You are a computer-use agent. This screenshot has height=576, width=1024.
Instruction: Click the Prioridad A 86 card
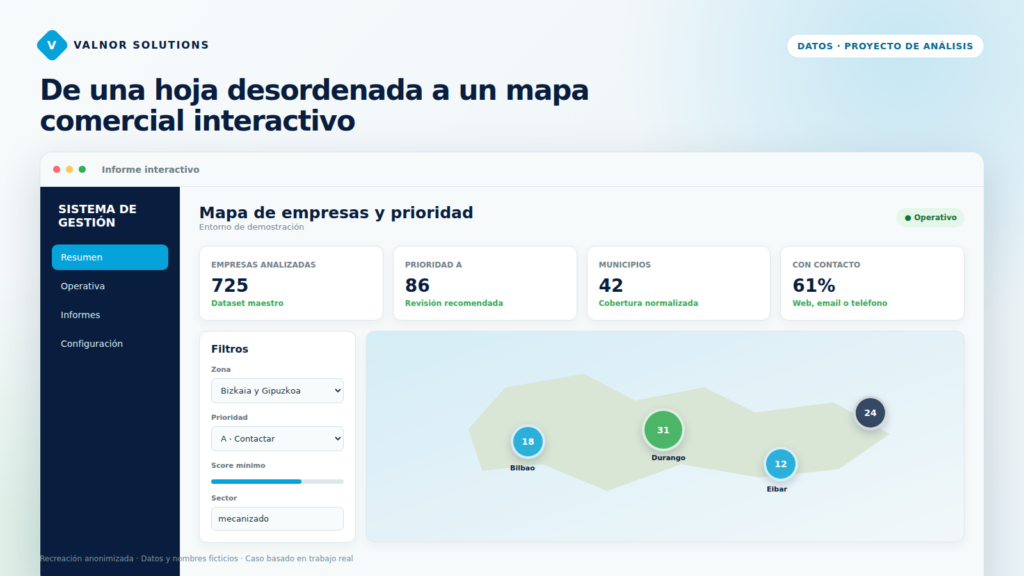point(485,283)
